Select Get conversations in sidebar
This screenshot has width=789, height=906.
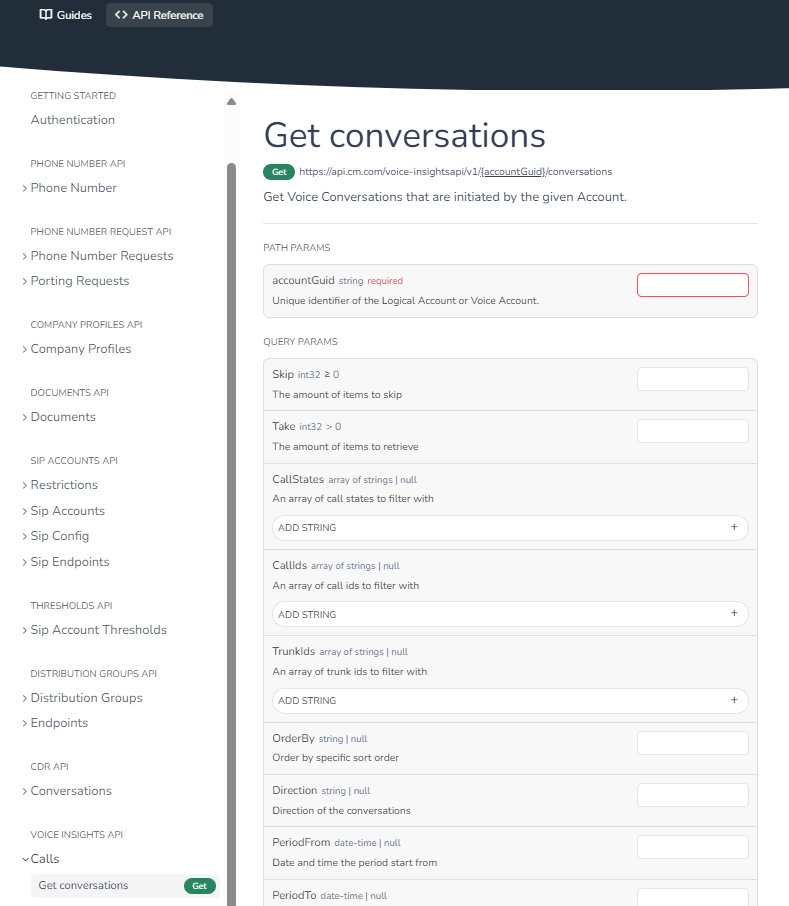pyautogui.click(x=83, y=886)
